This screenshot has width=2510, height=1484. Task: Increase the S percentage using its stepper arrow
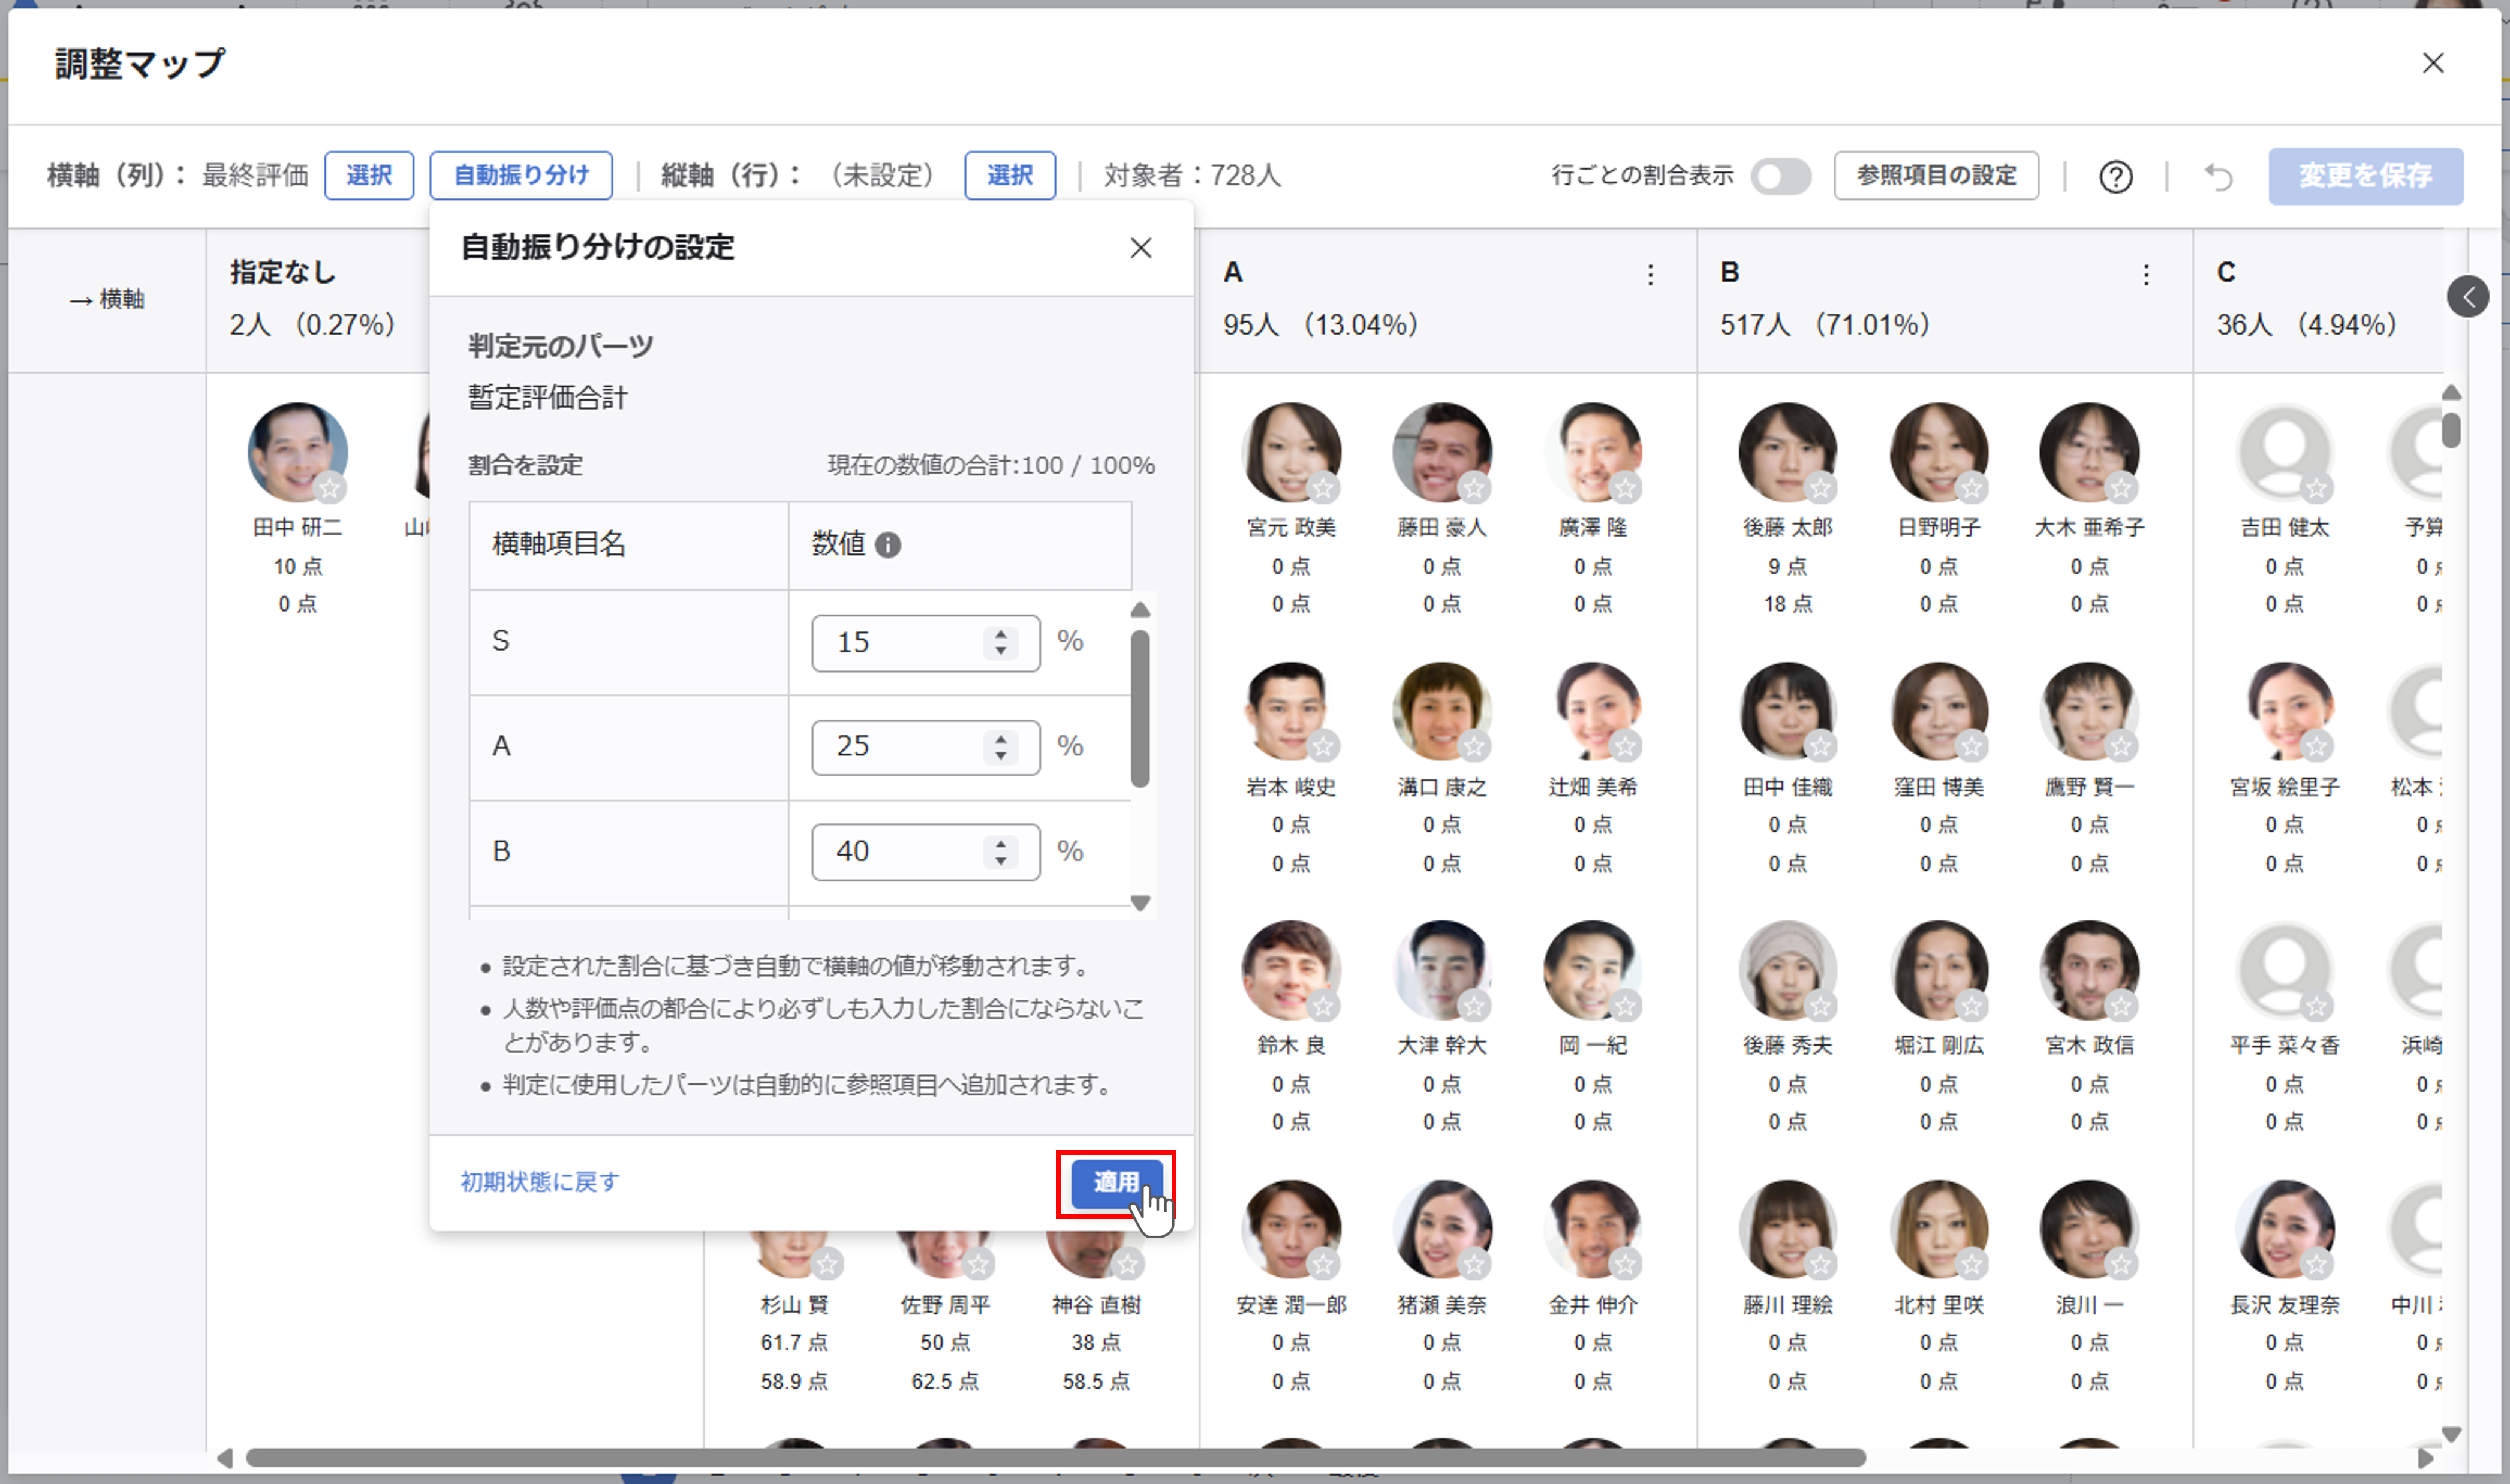coord(1000,634)
